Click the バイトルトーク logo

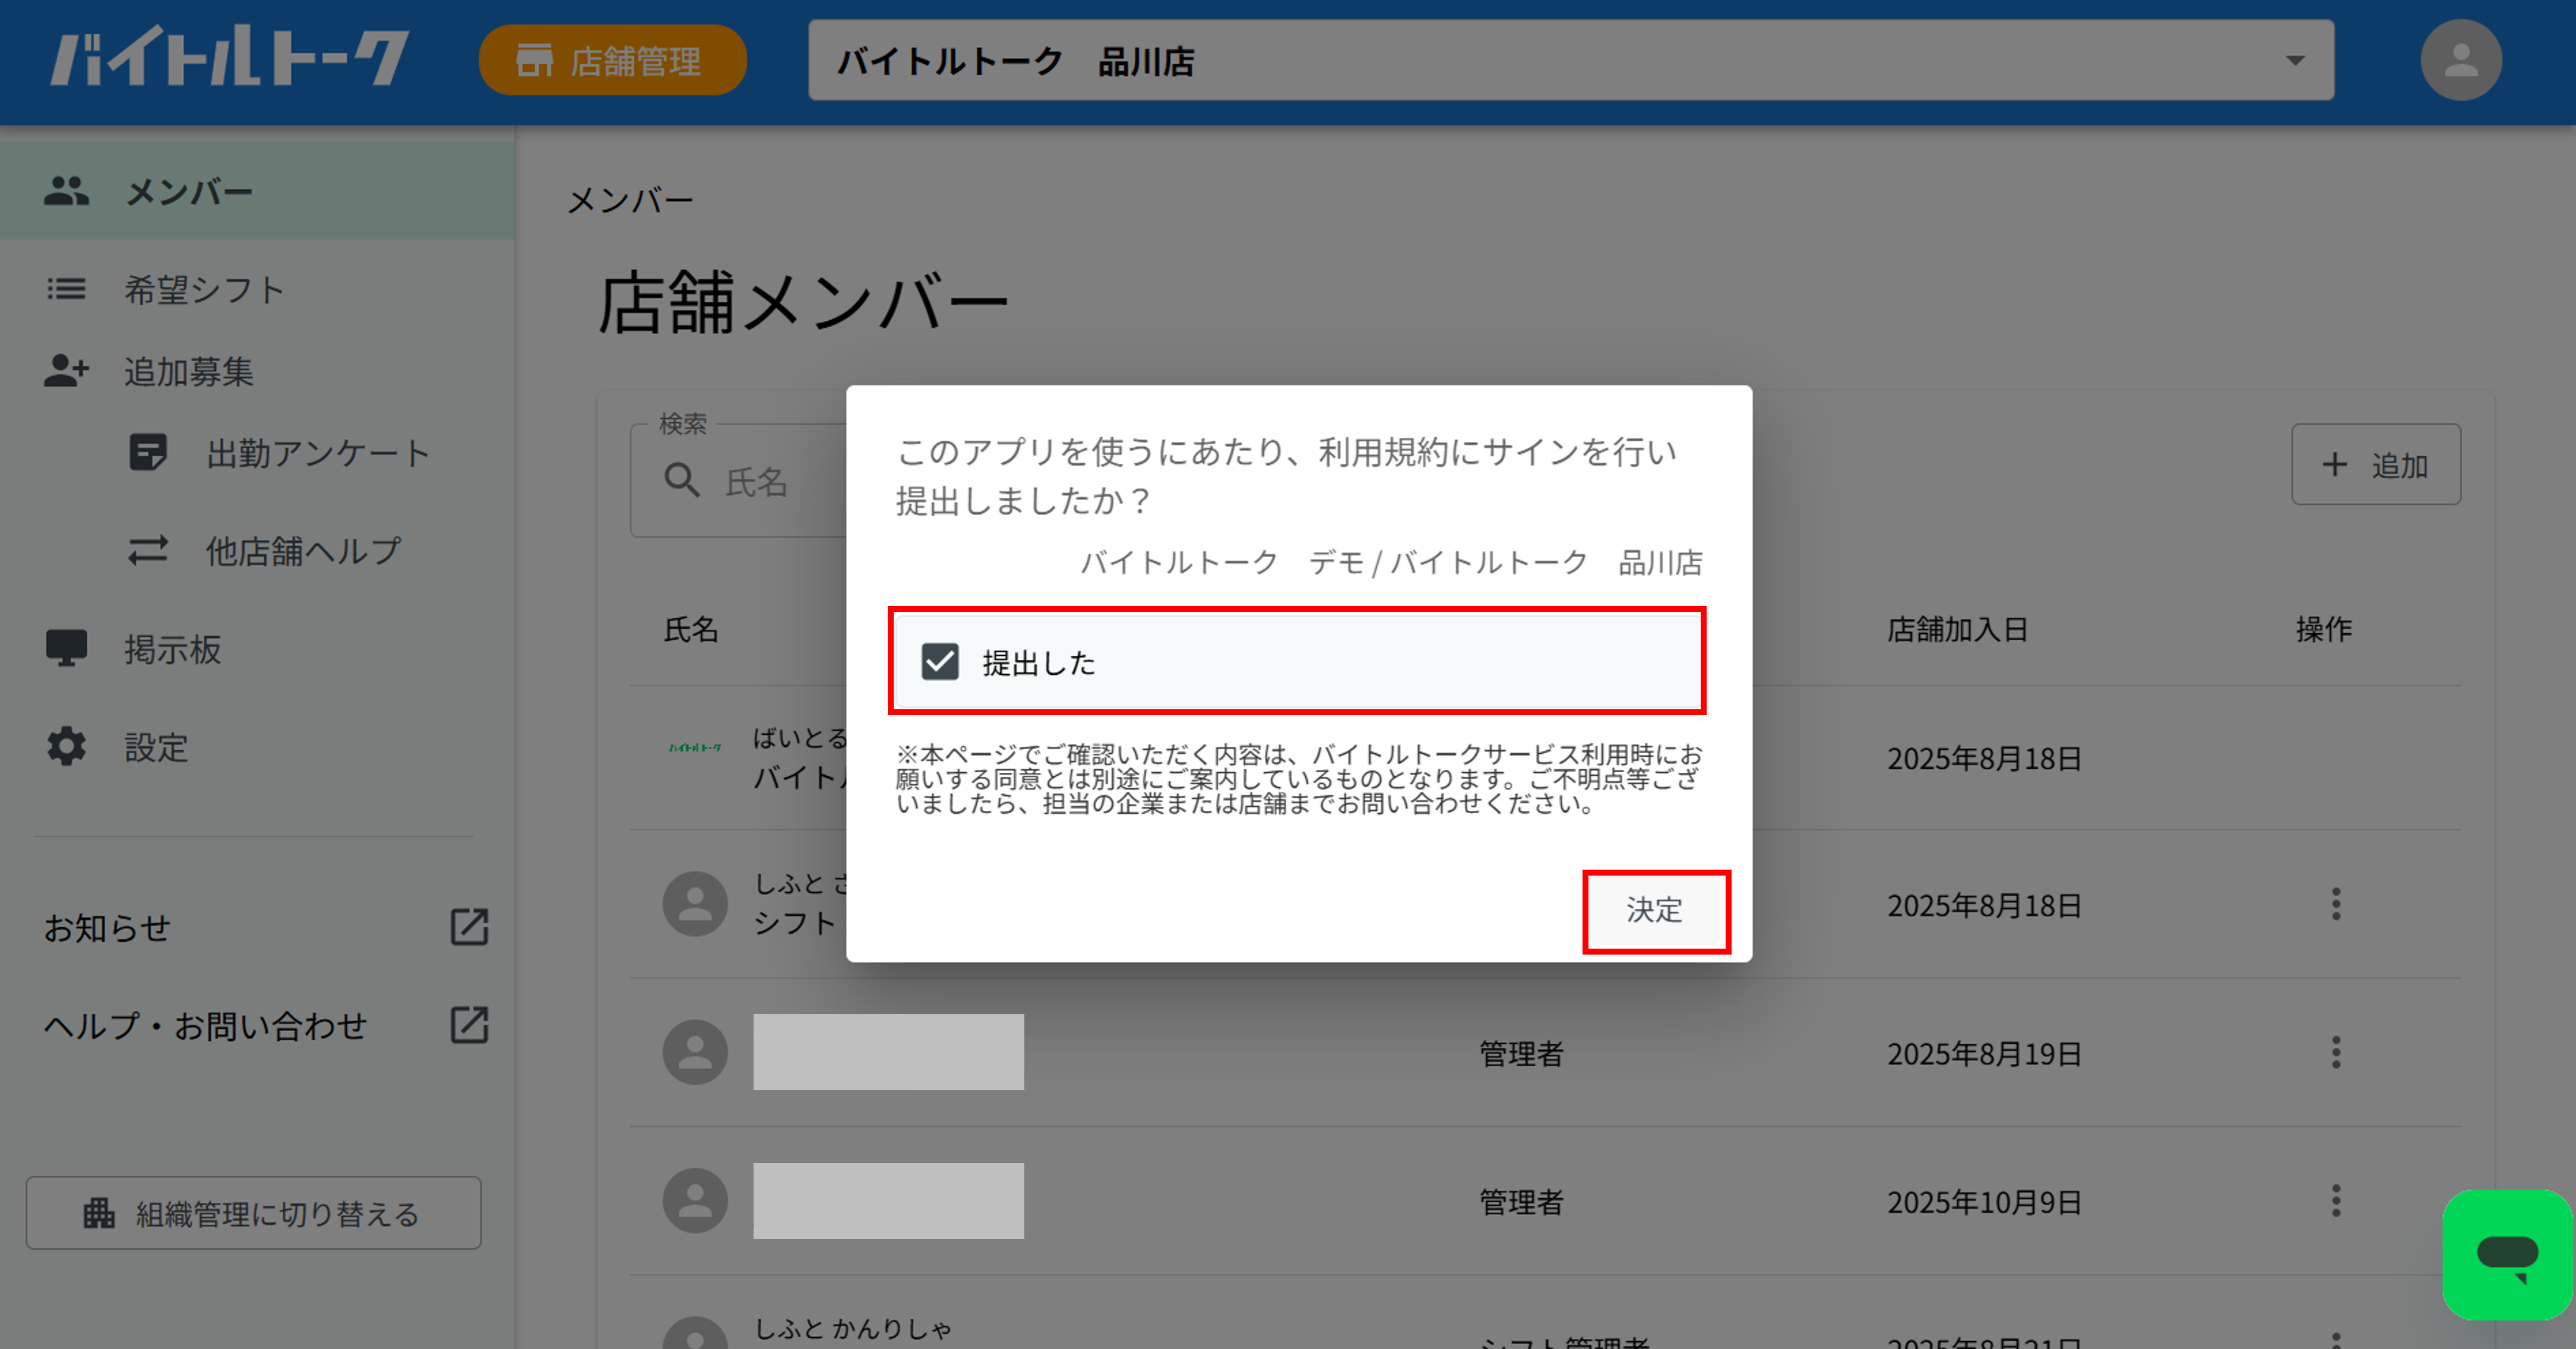(230, 58)
